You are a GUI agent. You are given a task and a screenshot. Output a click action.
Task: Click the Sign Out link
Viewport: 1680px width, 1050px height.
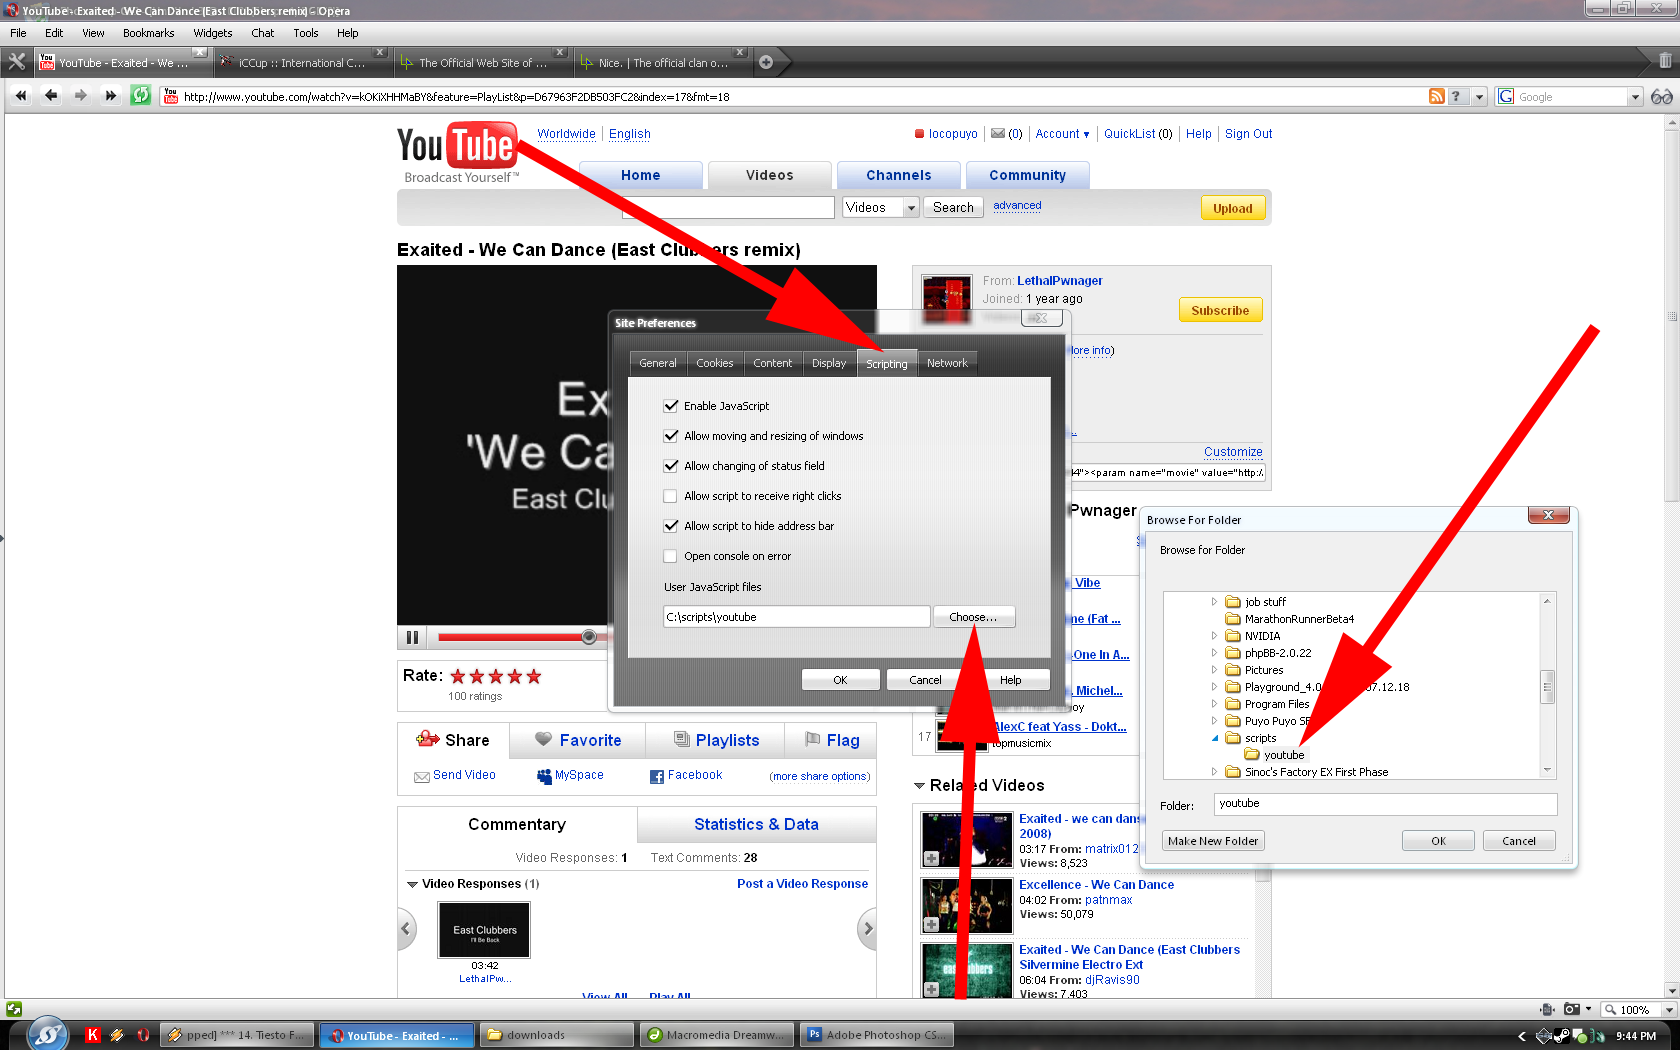(1248, 134)
